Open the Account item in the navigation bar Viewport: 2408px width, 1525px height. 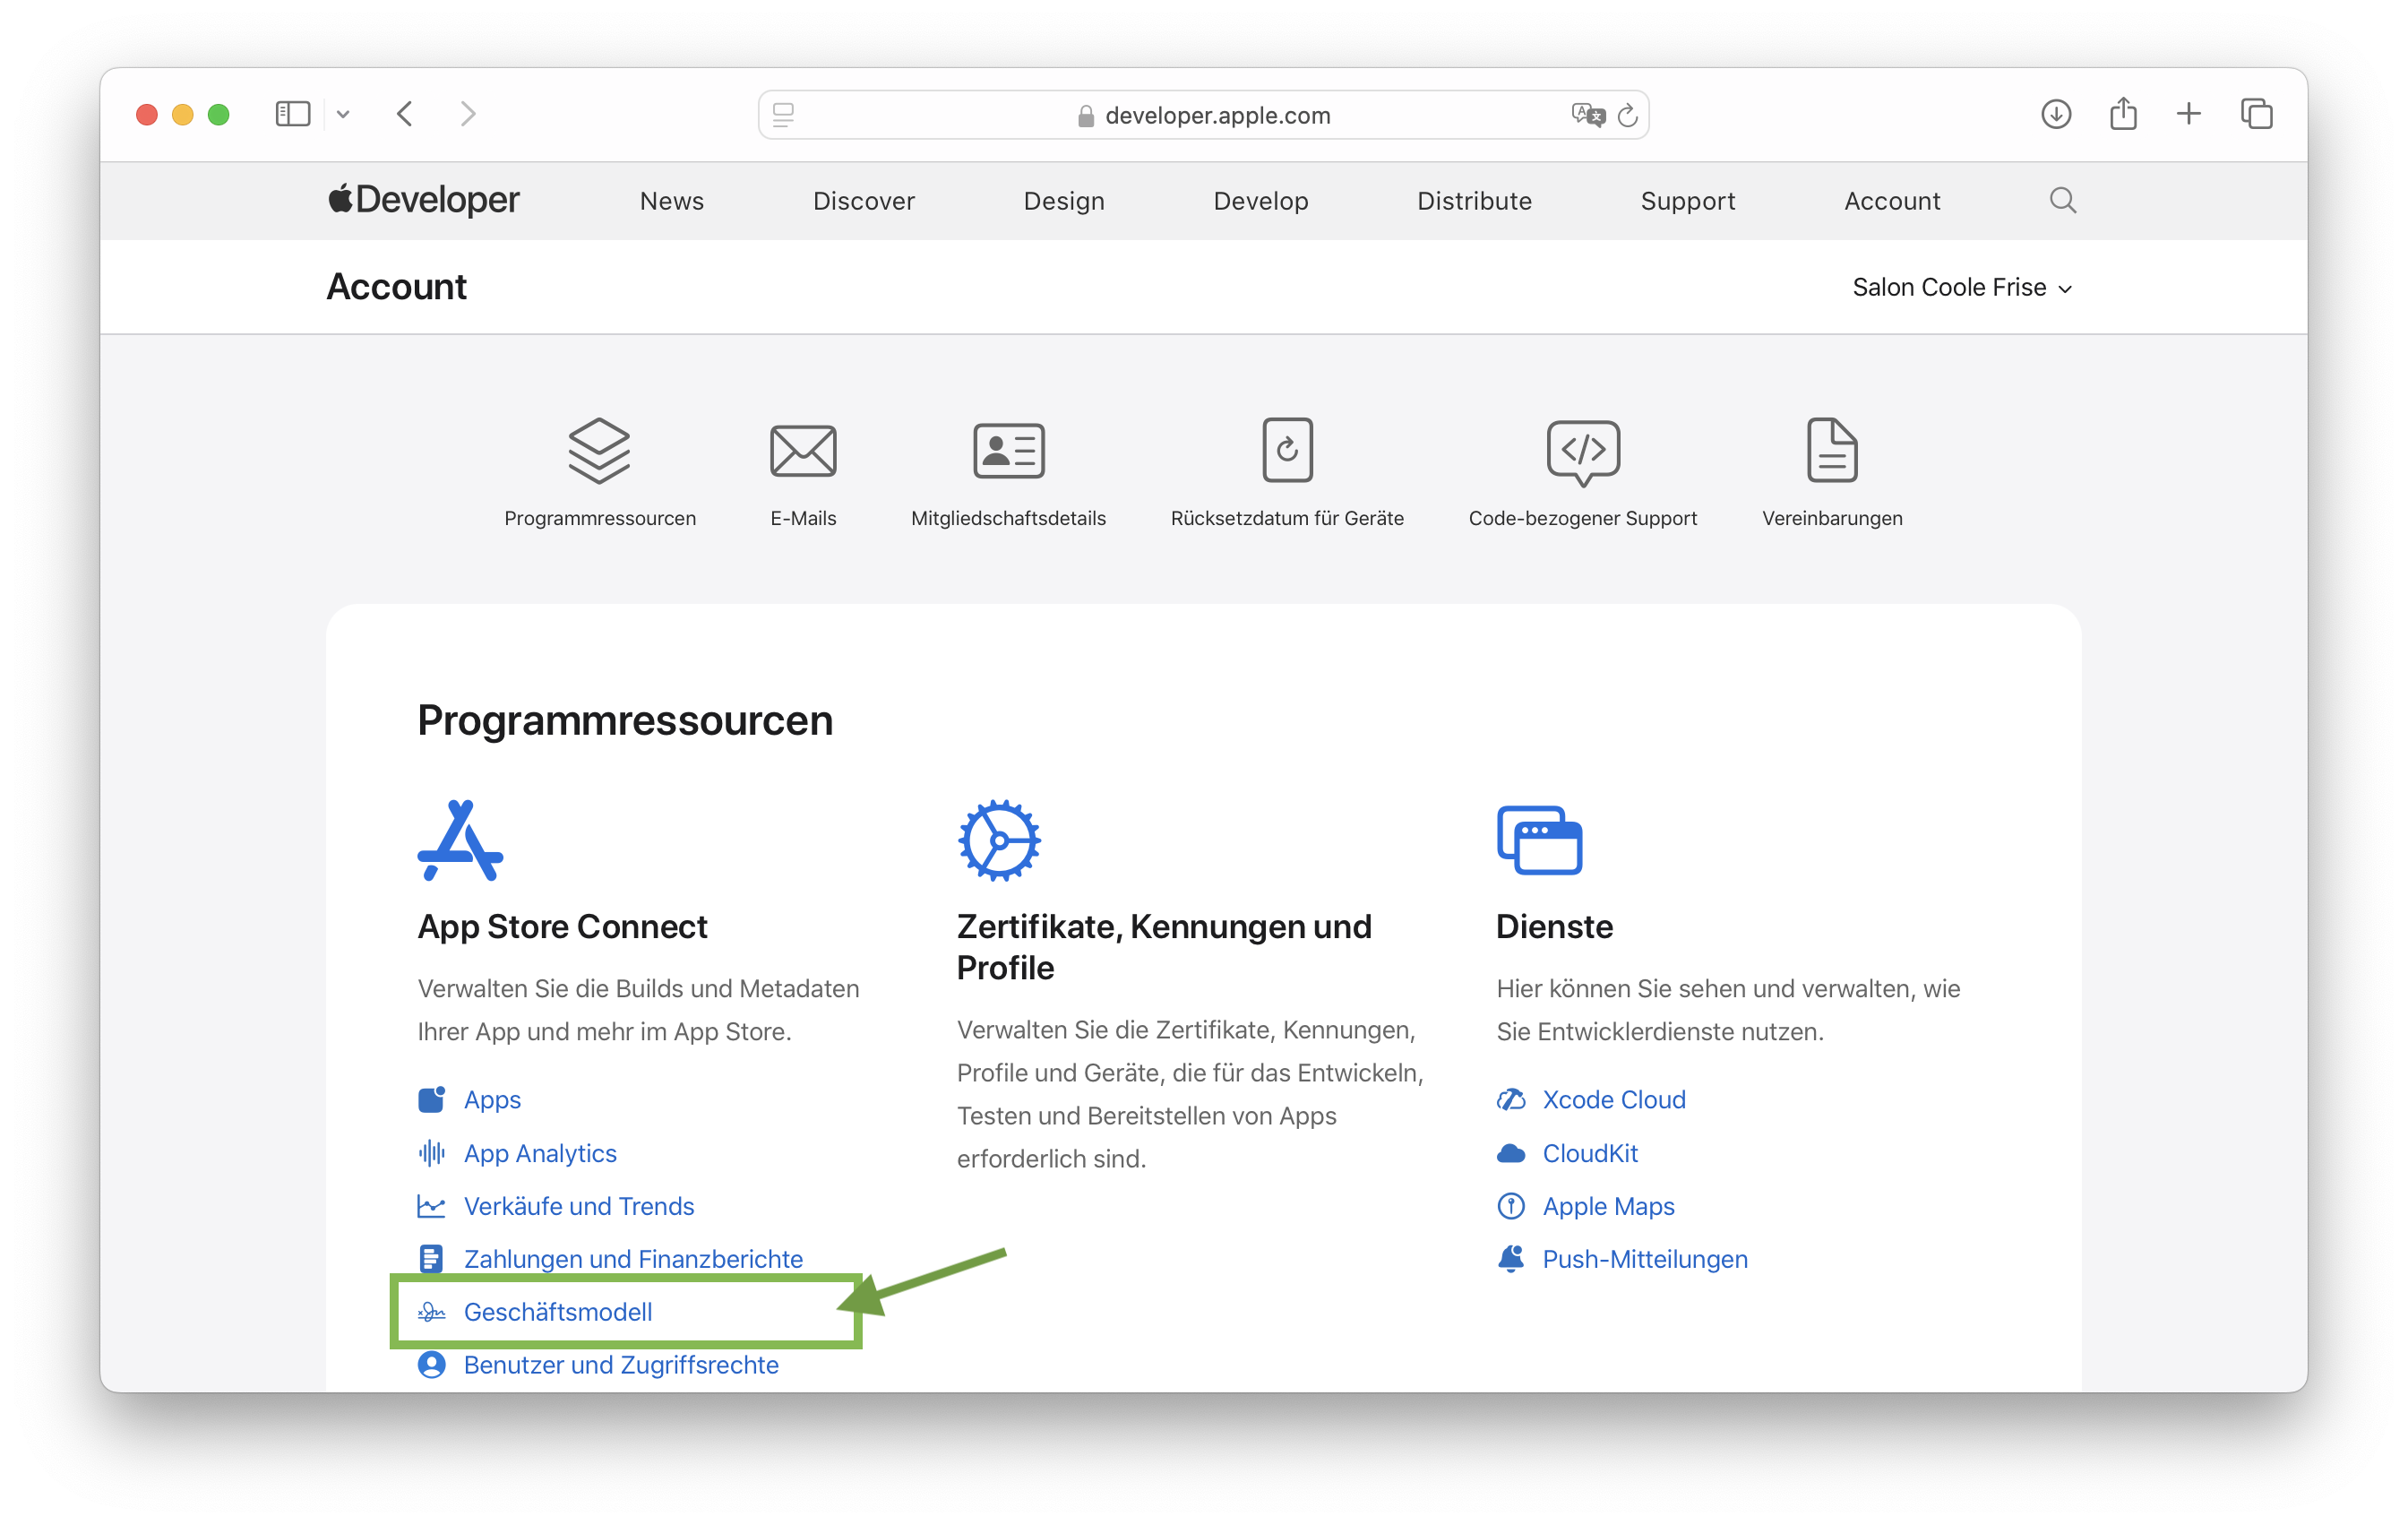click(x=1892, y=201)
